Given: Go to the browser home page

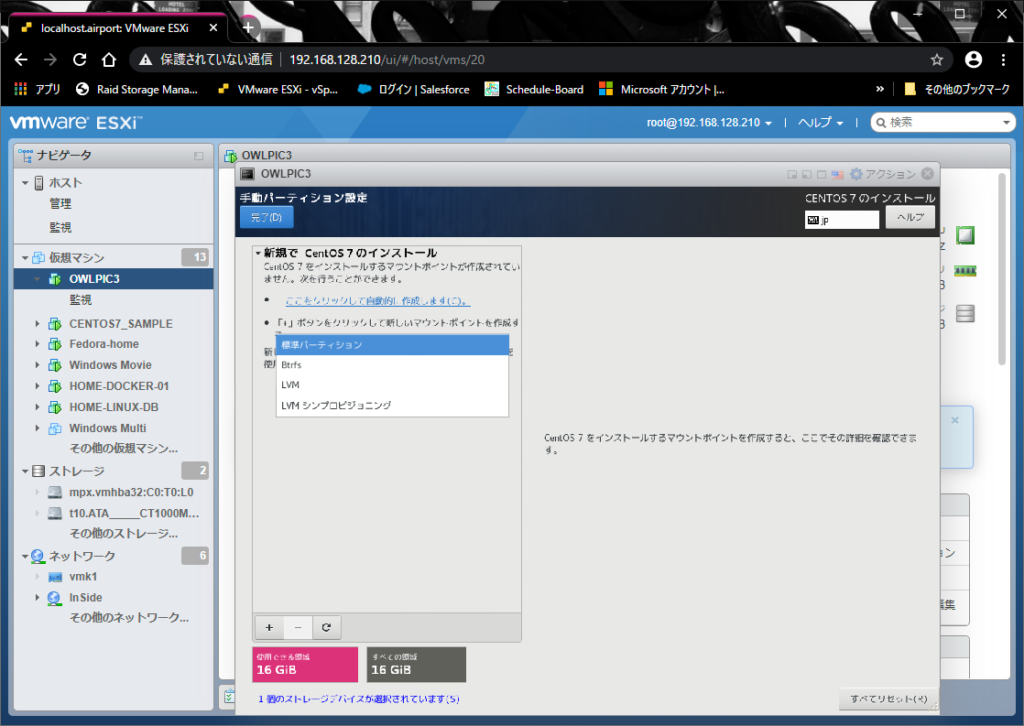Looking at the screenshot, I should [109, 60].
